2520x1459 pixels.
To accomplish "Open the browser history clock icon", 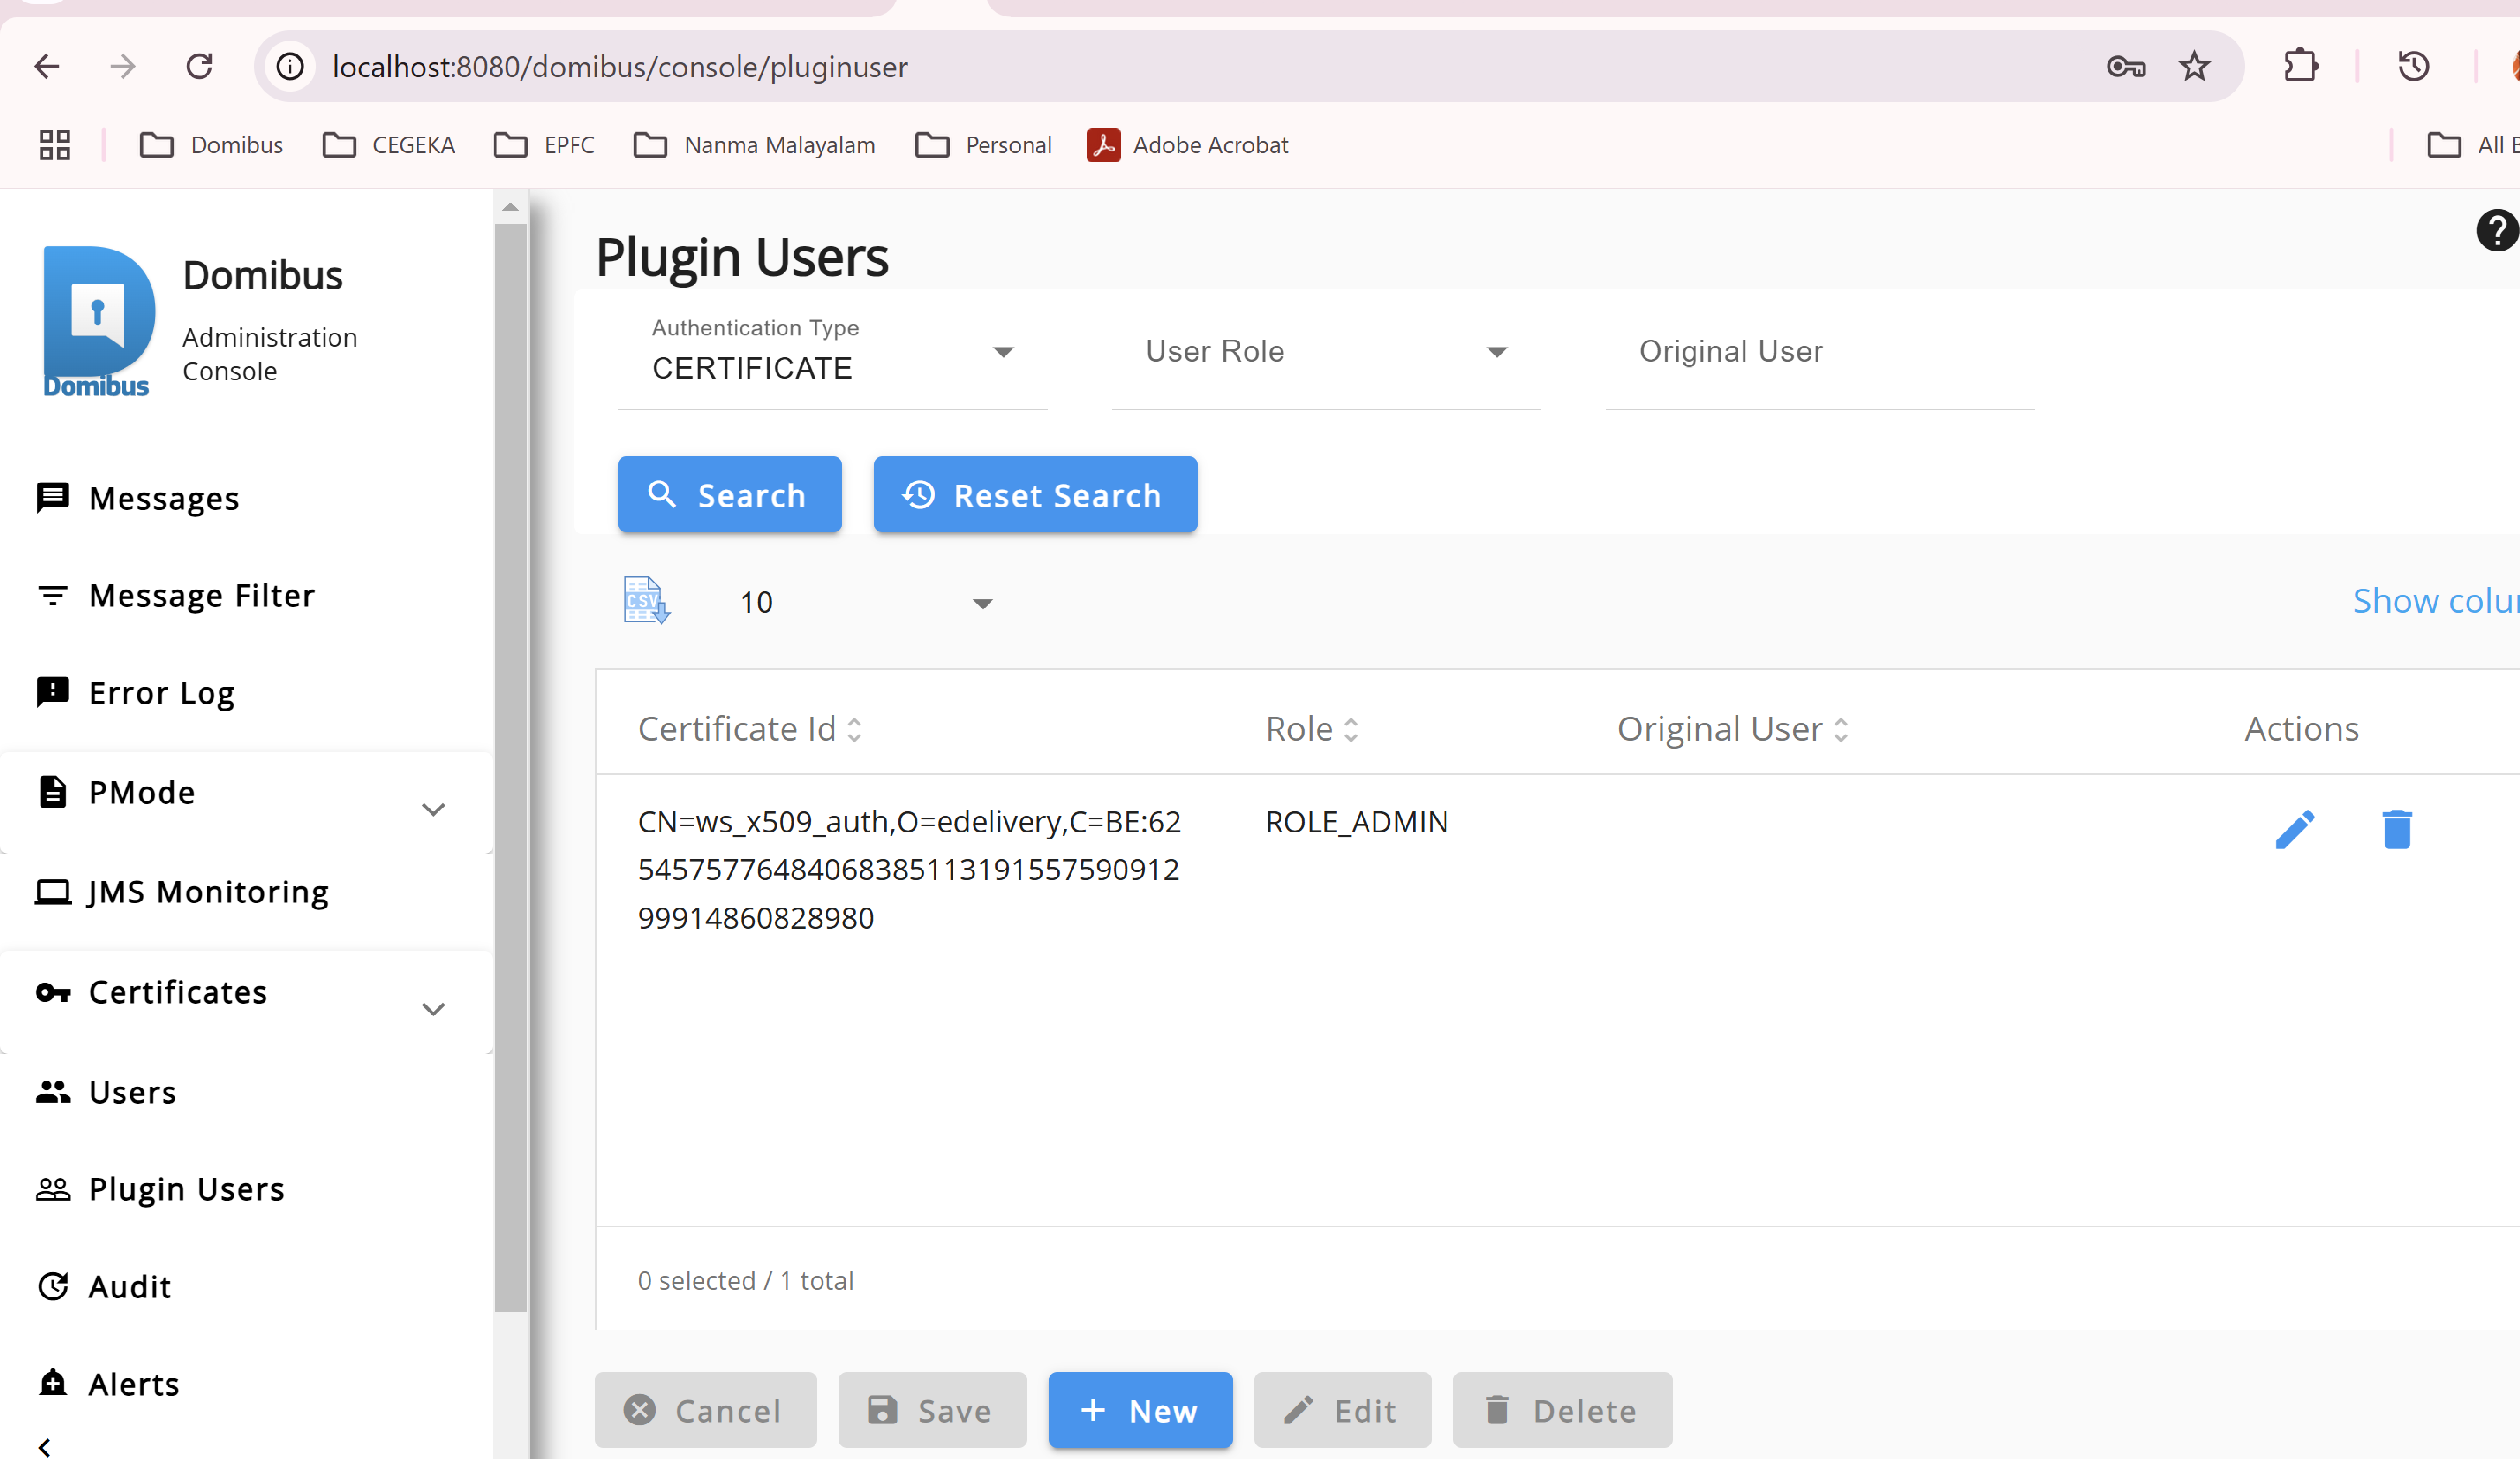I will click(x=2414, y=67).
